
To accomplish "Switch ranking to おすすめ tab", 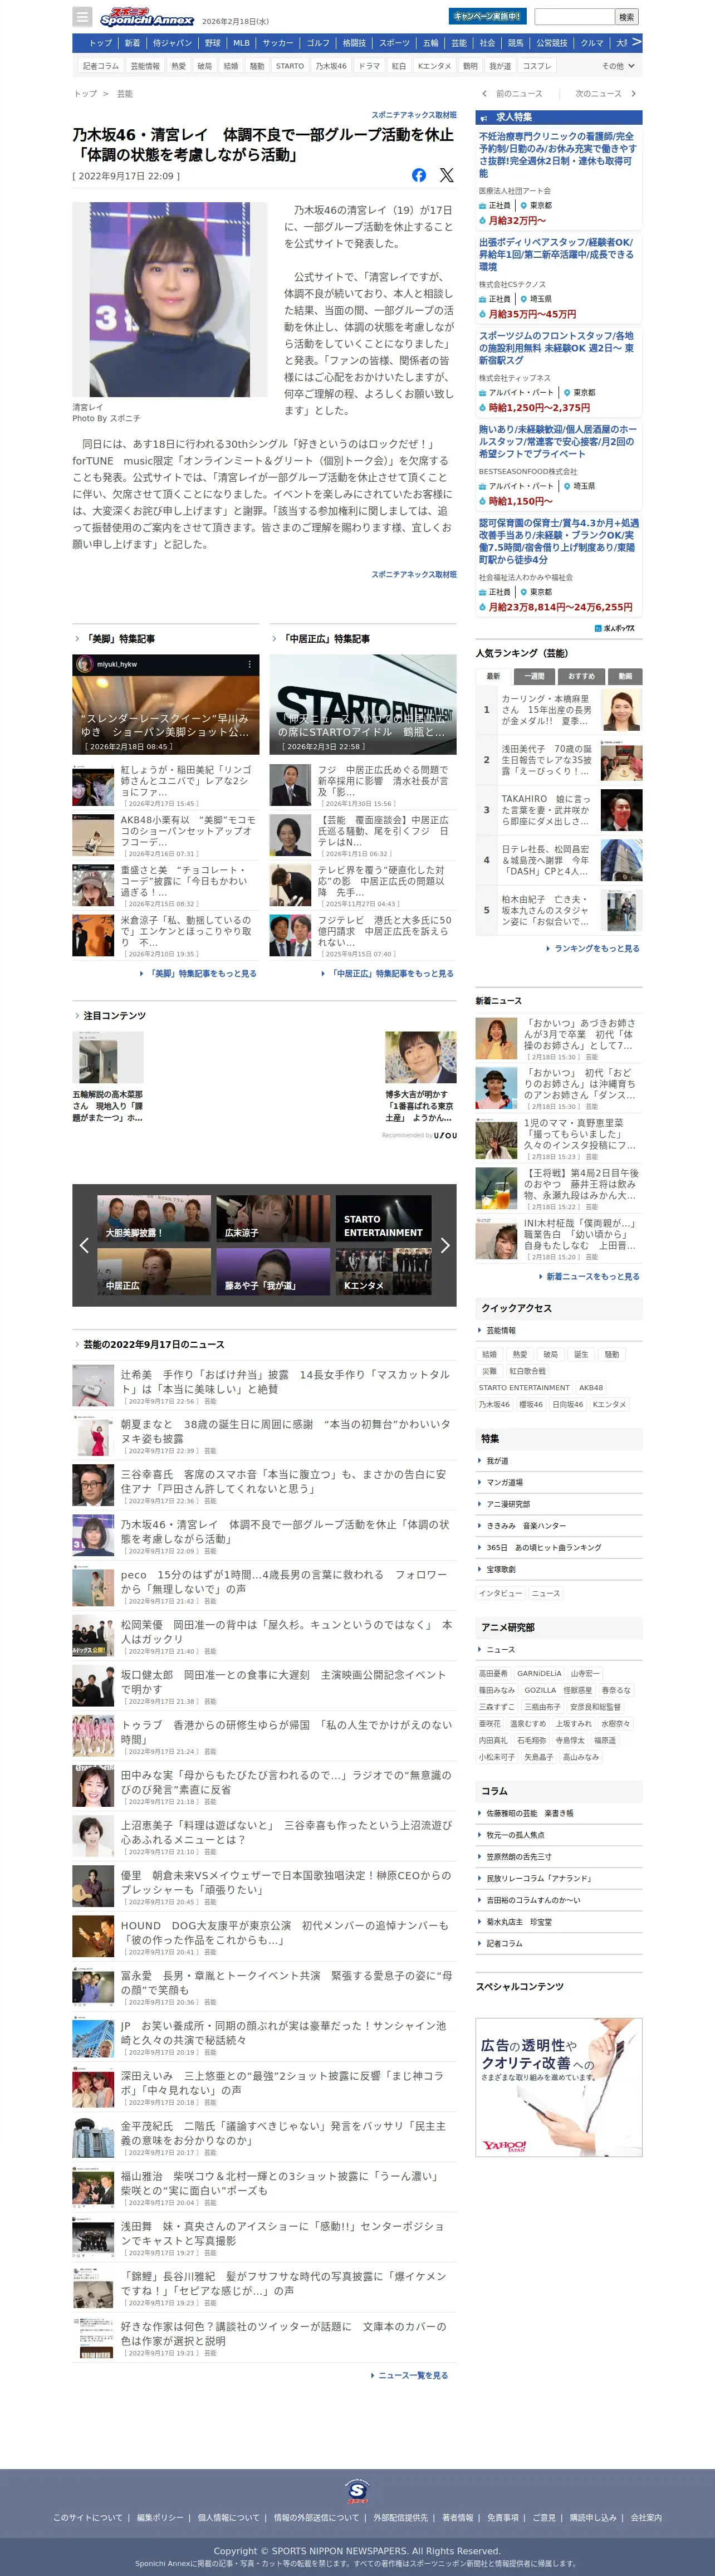I will [x=581, y=676].
